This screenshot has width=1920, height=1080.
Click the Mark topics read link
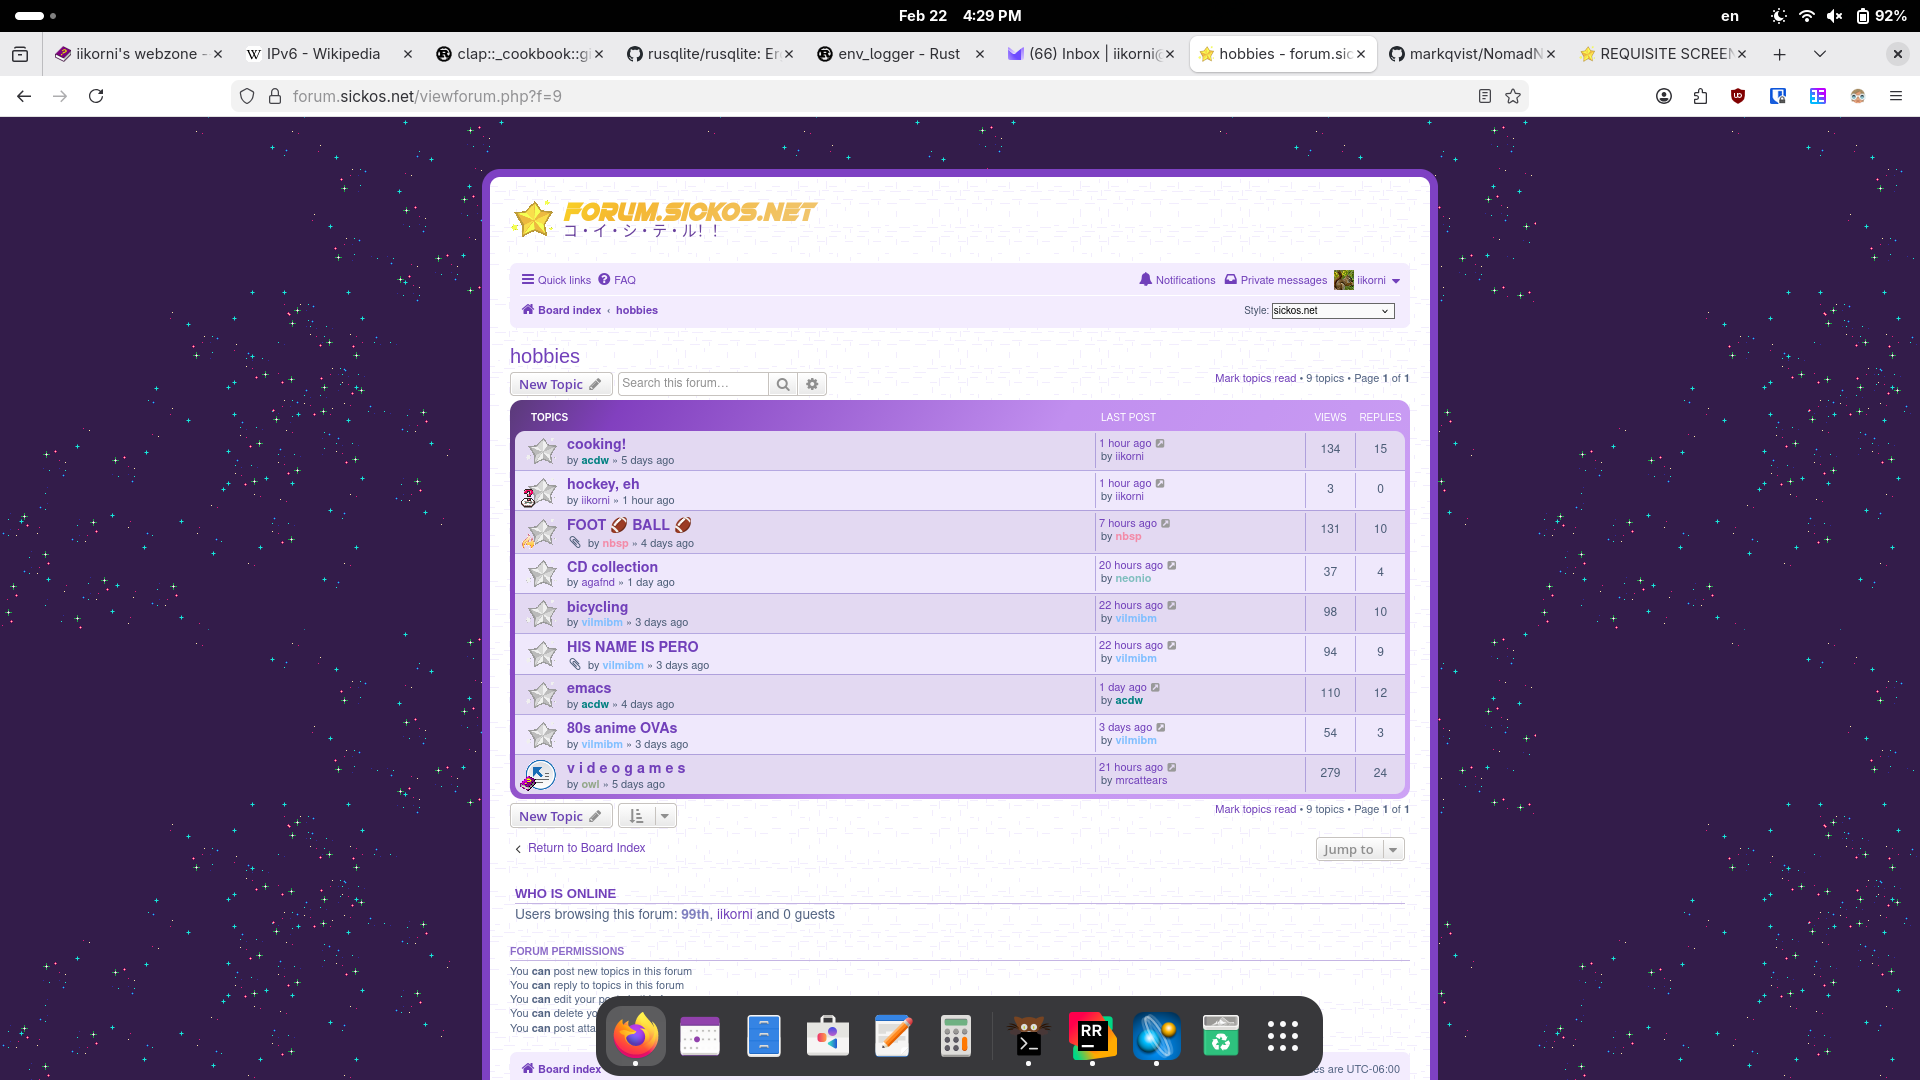[1256, 378]
